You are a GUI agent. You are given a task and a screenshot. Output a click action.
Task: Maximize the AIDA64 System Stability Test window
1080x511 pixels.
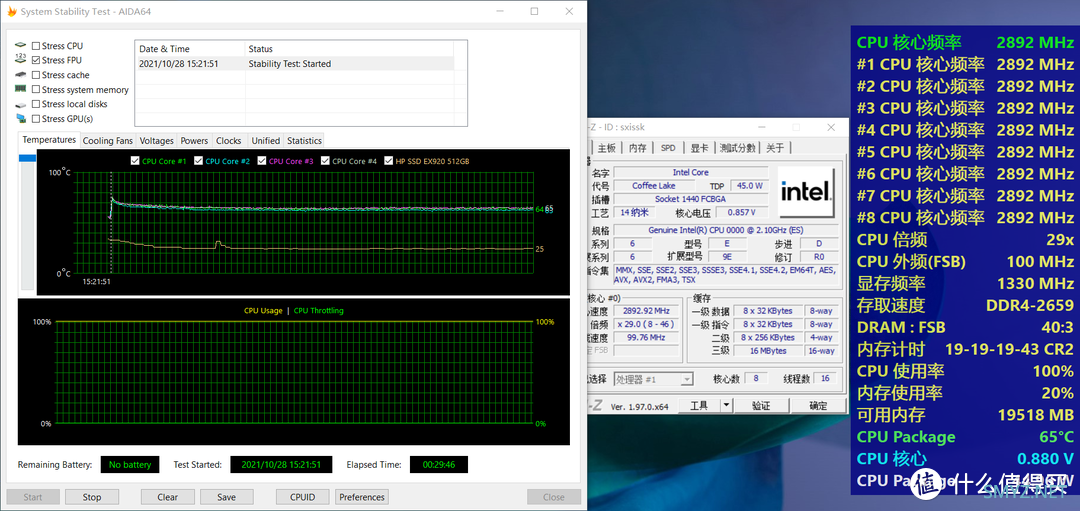pos(534,12)
